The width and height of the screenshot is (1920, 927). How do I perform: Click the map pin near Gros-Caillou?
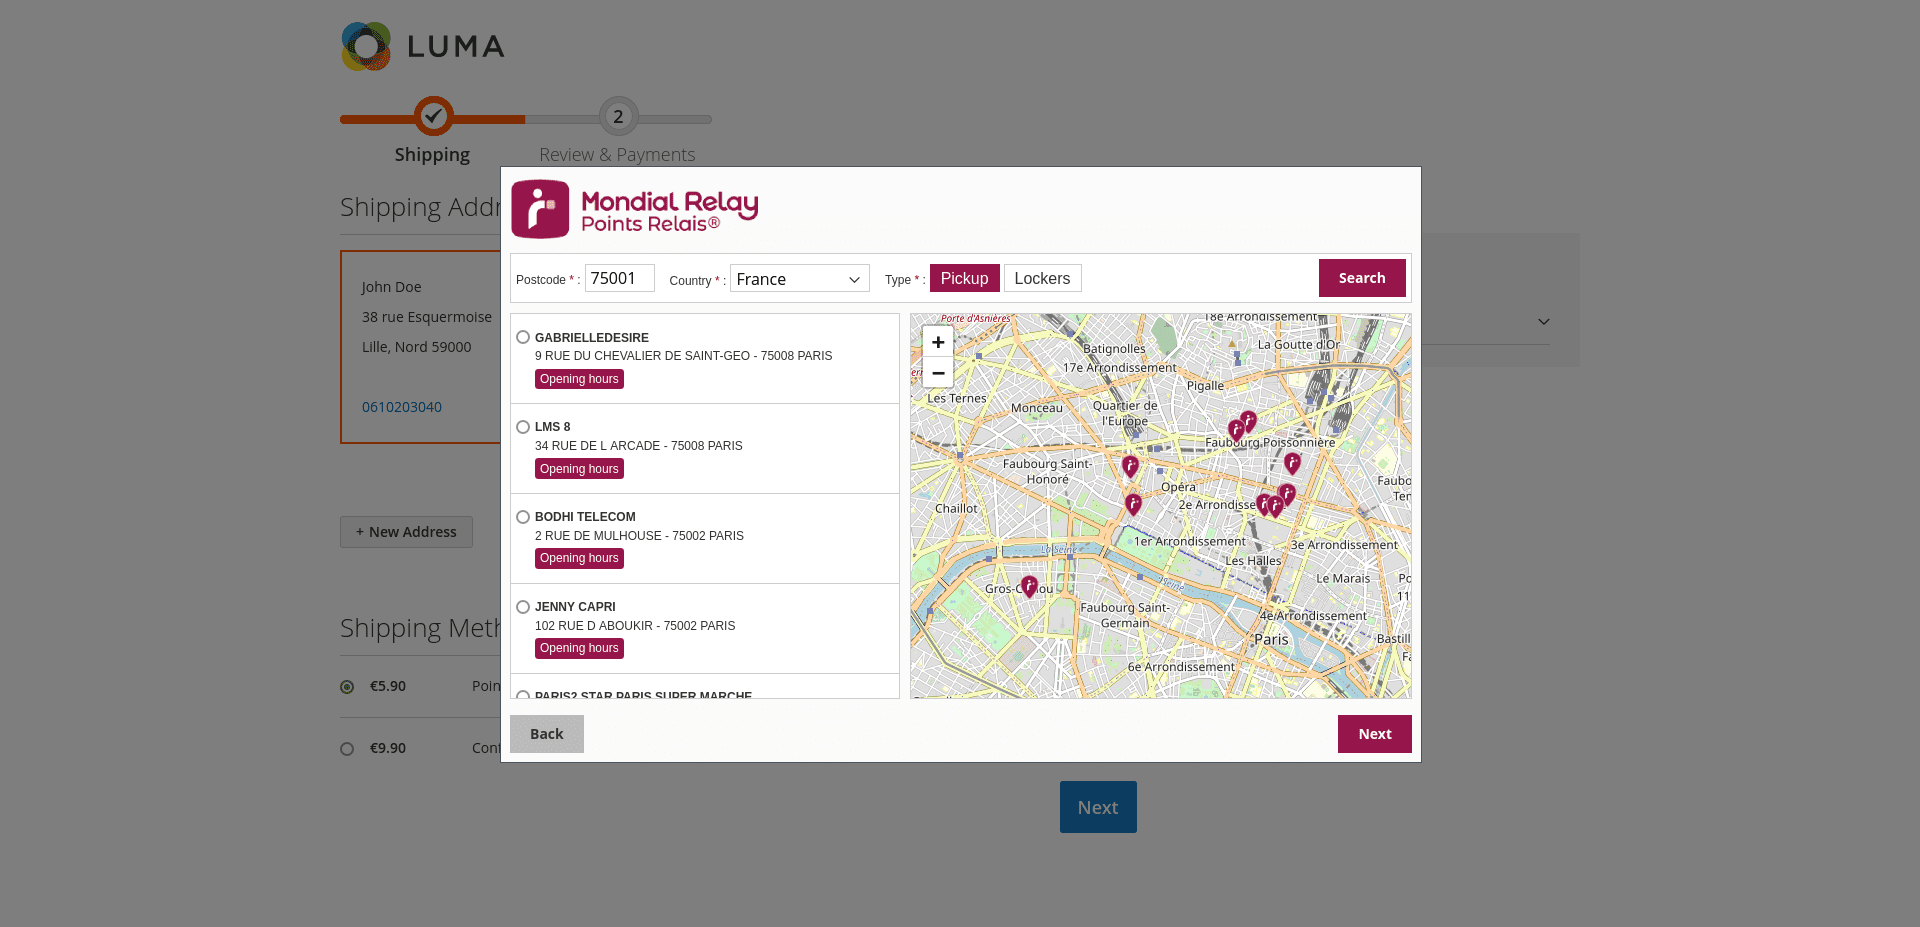pyautogui.click(x=1029, y=586)
